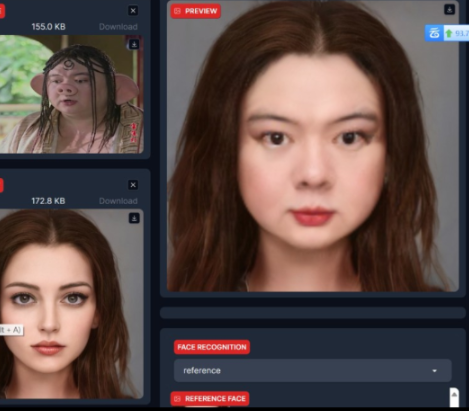
Task: Remove the 155.0 KB image with X
Action: [x=133, y=11]
